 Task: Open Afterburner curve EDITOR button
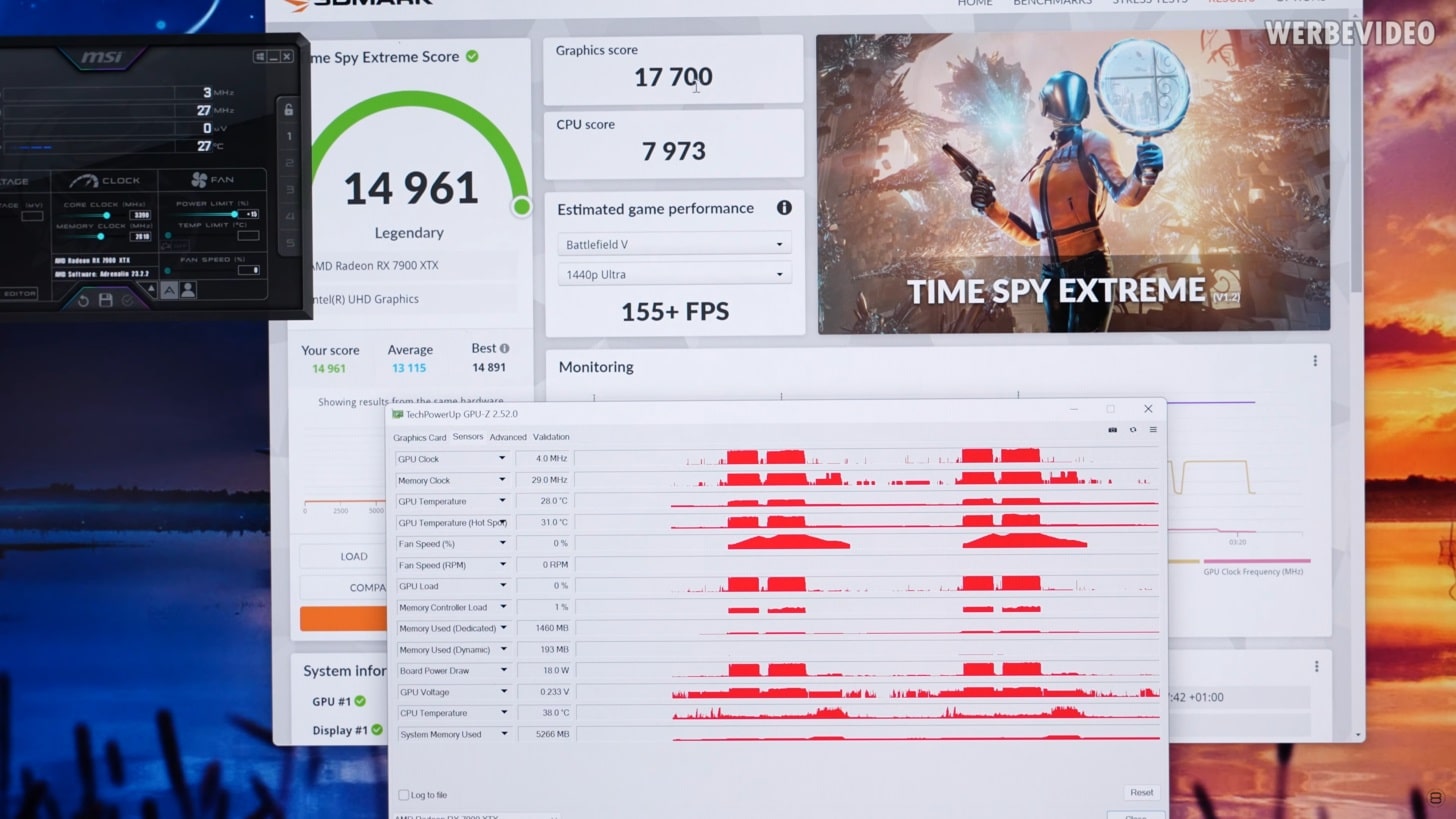pyautogui.click(x=20, y=293)
